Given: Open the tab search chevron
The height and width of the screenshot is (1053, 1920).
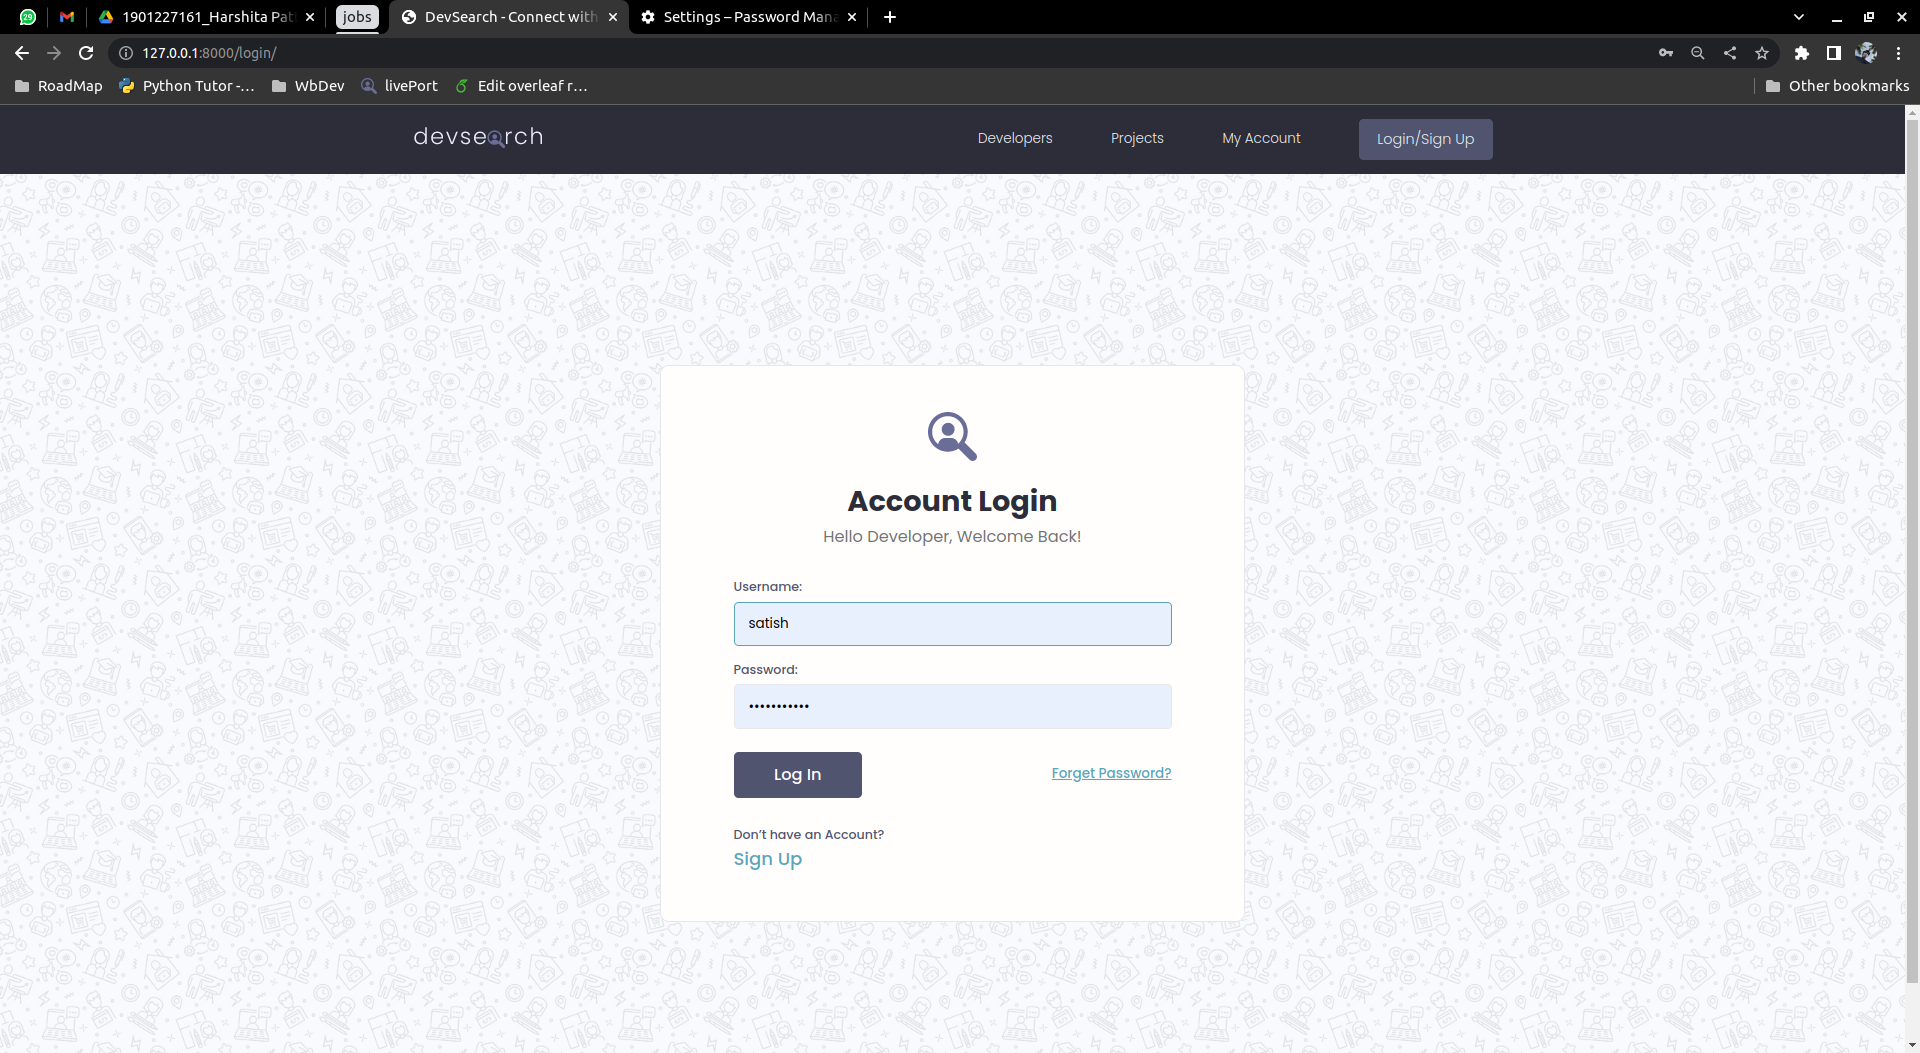Looking at the screenshot, I should (1798, 17).
